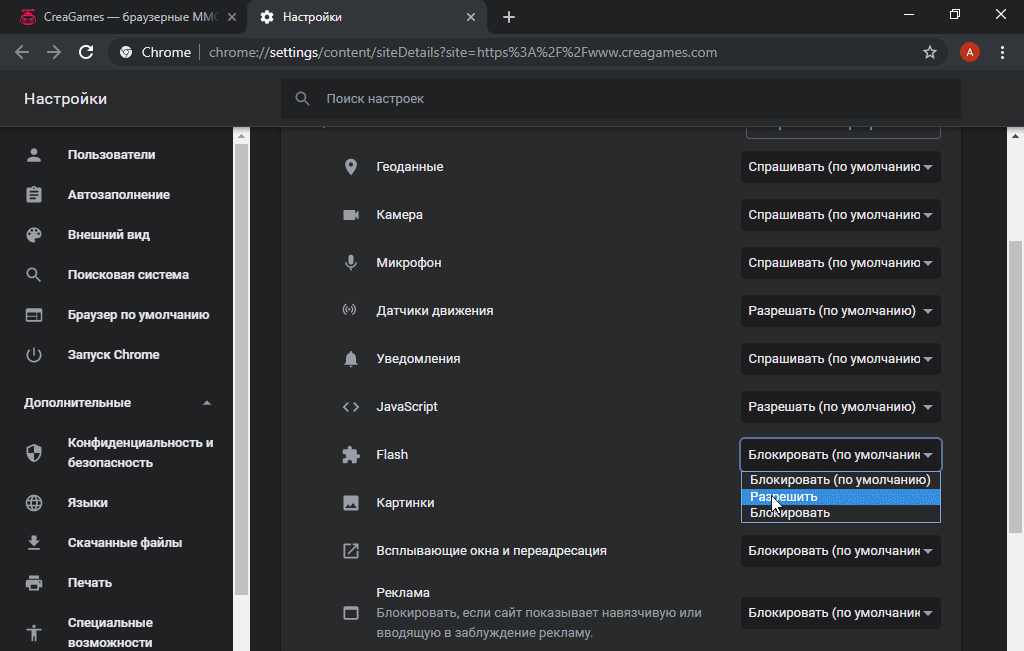
Task: Switch to the CreaGames browser tab
Action: (x=120, y=17)
